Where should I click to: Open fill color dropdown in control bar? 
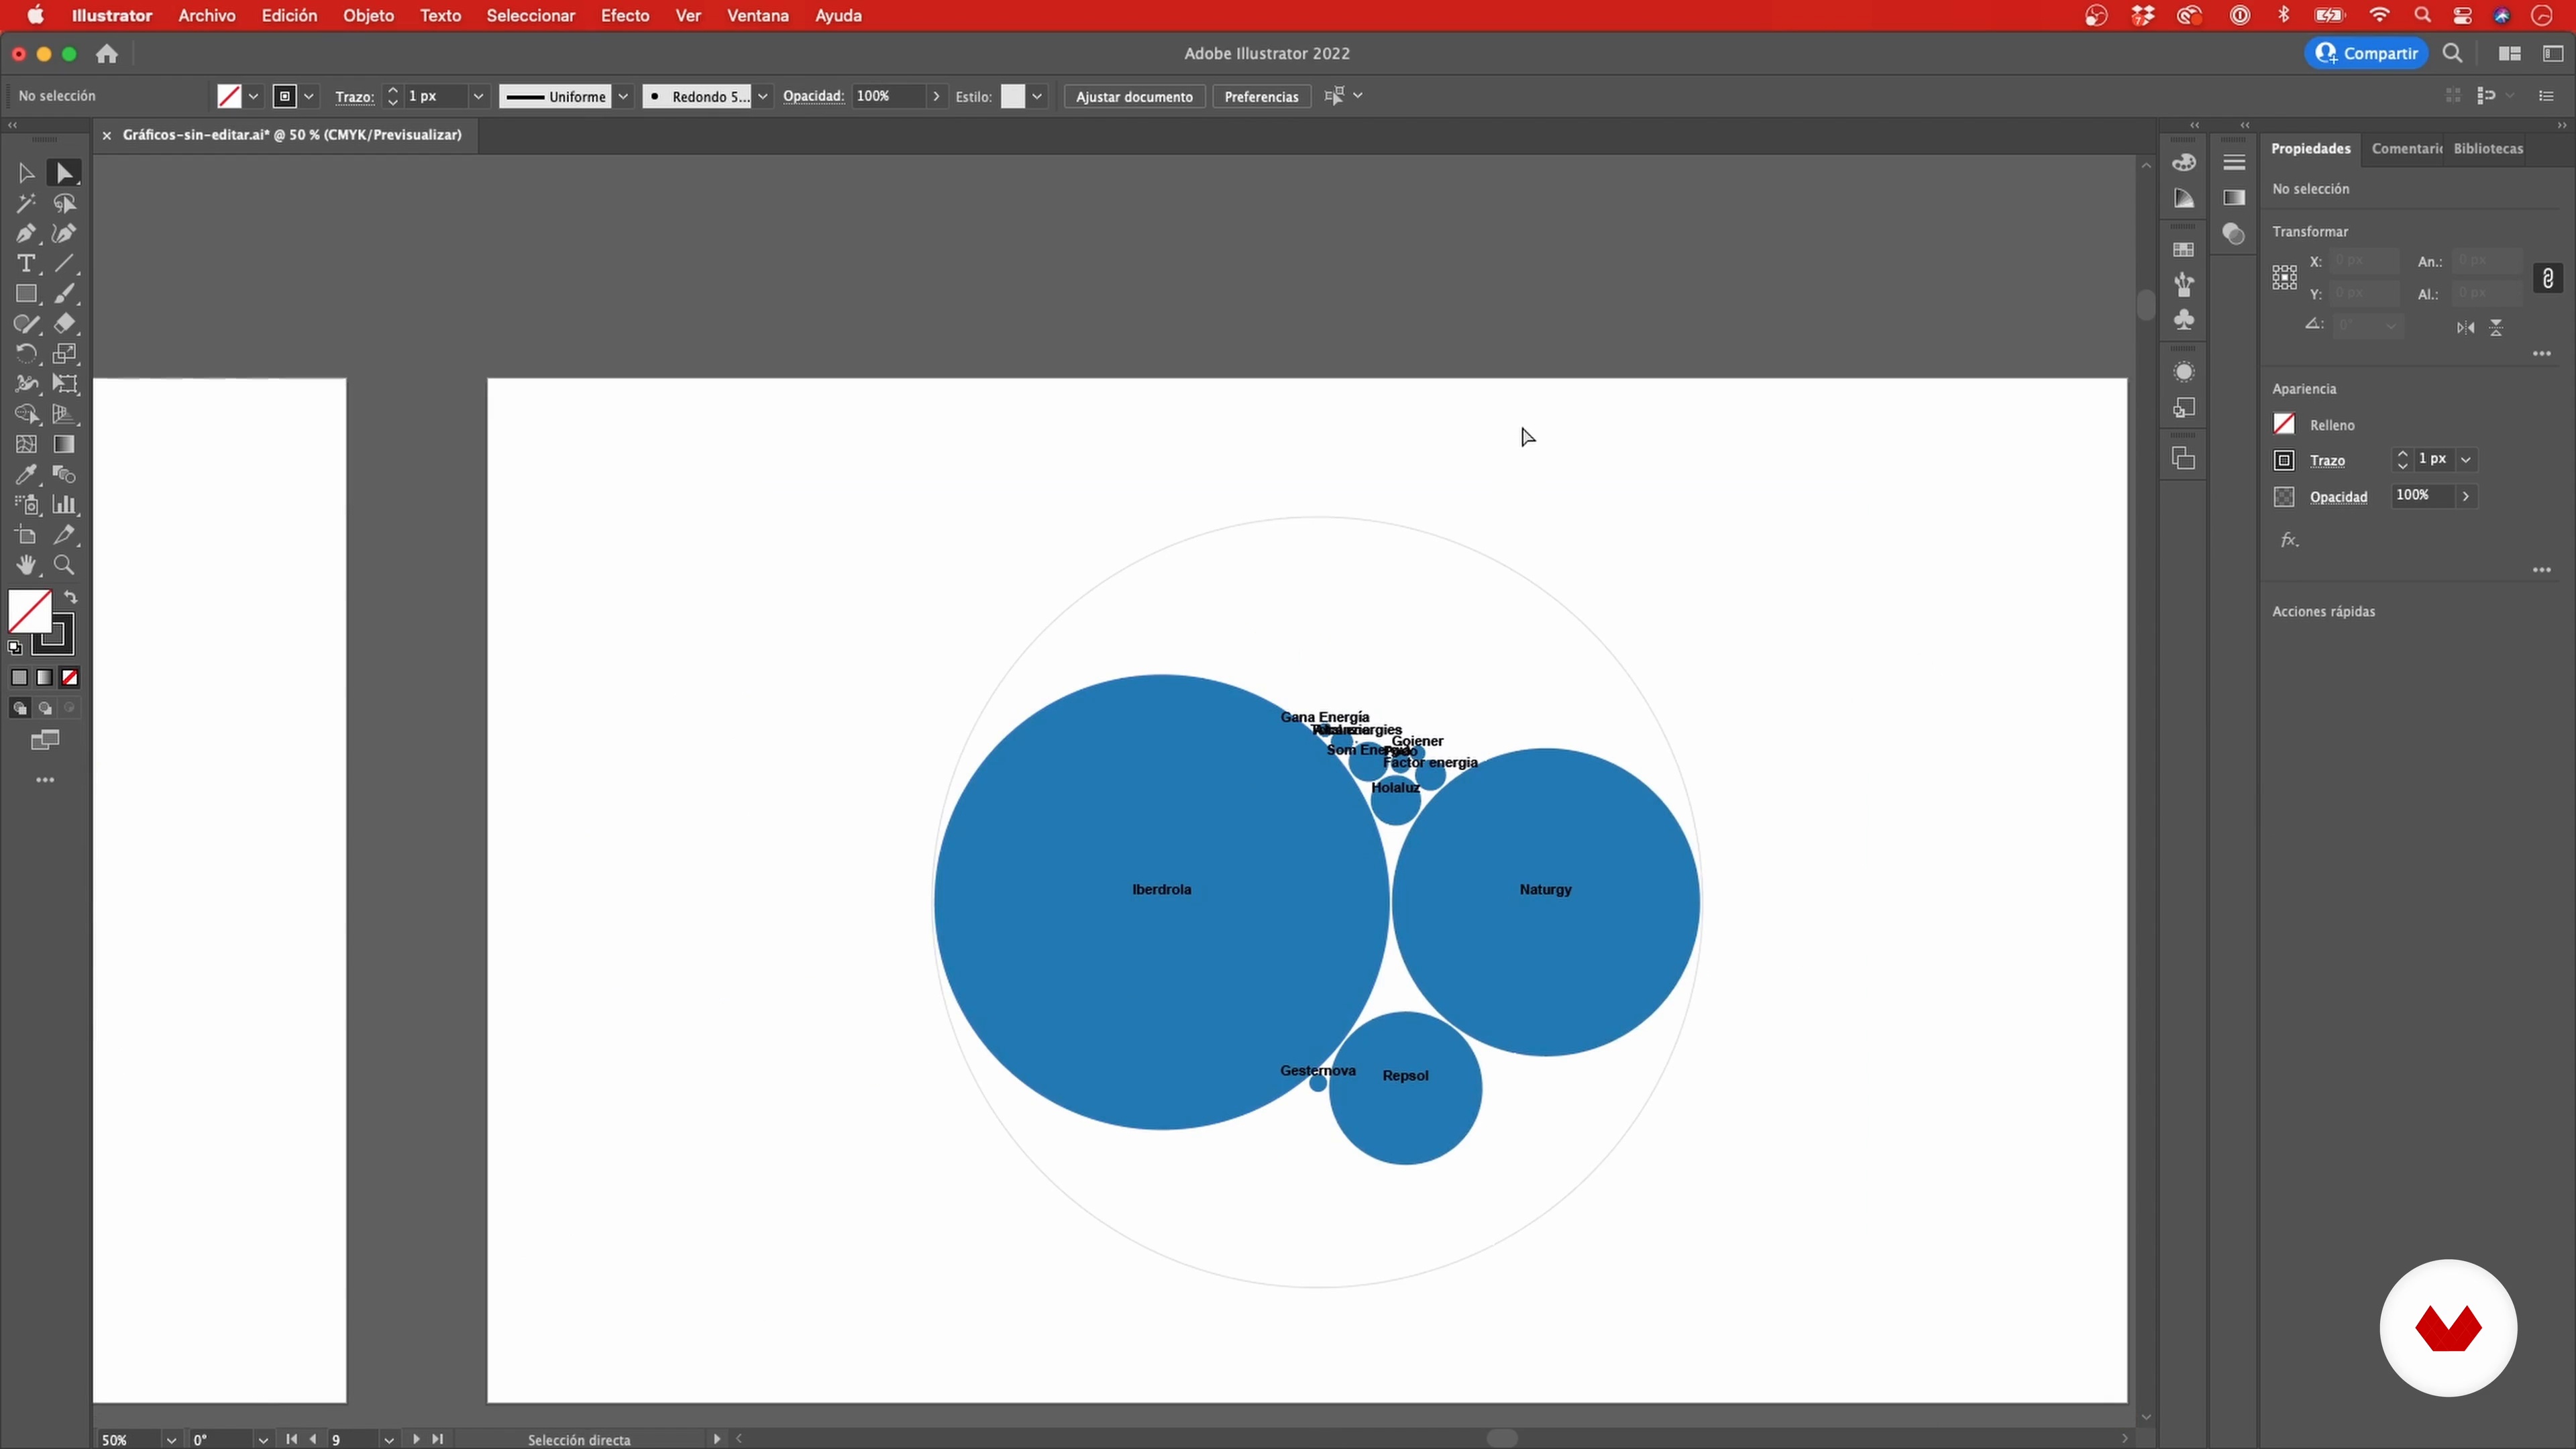coord(254,96)
